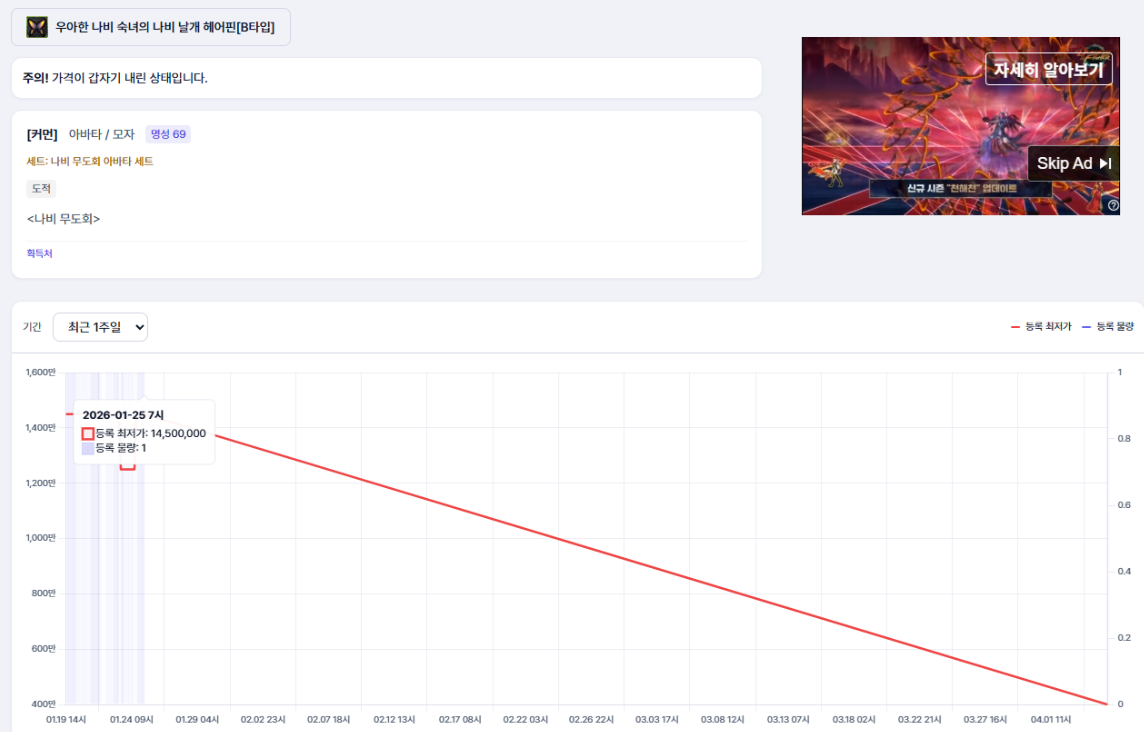1144x732 pixels.
Task: Click the 아바타 / 모자 category text
Action: tap(101, 134)
